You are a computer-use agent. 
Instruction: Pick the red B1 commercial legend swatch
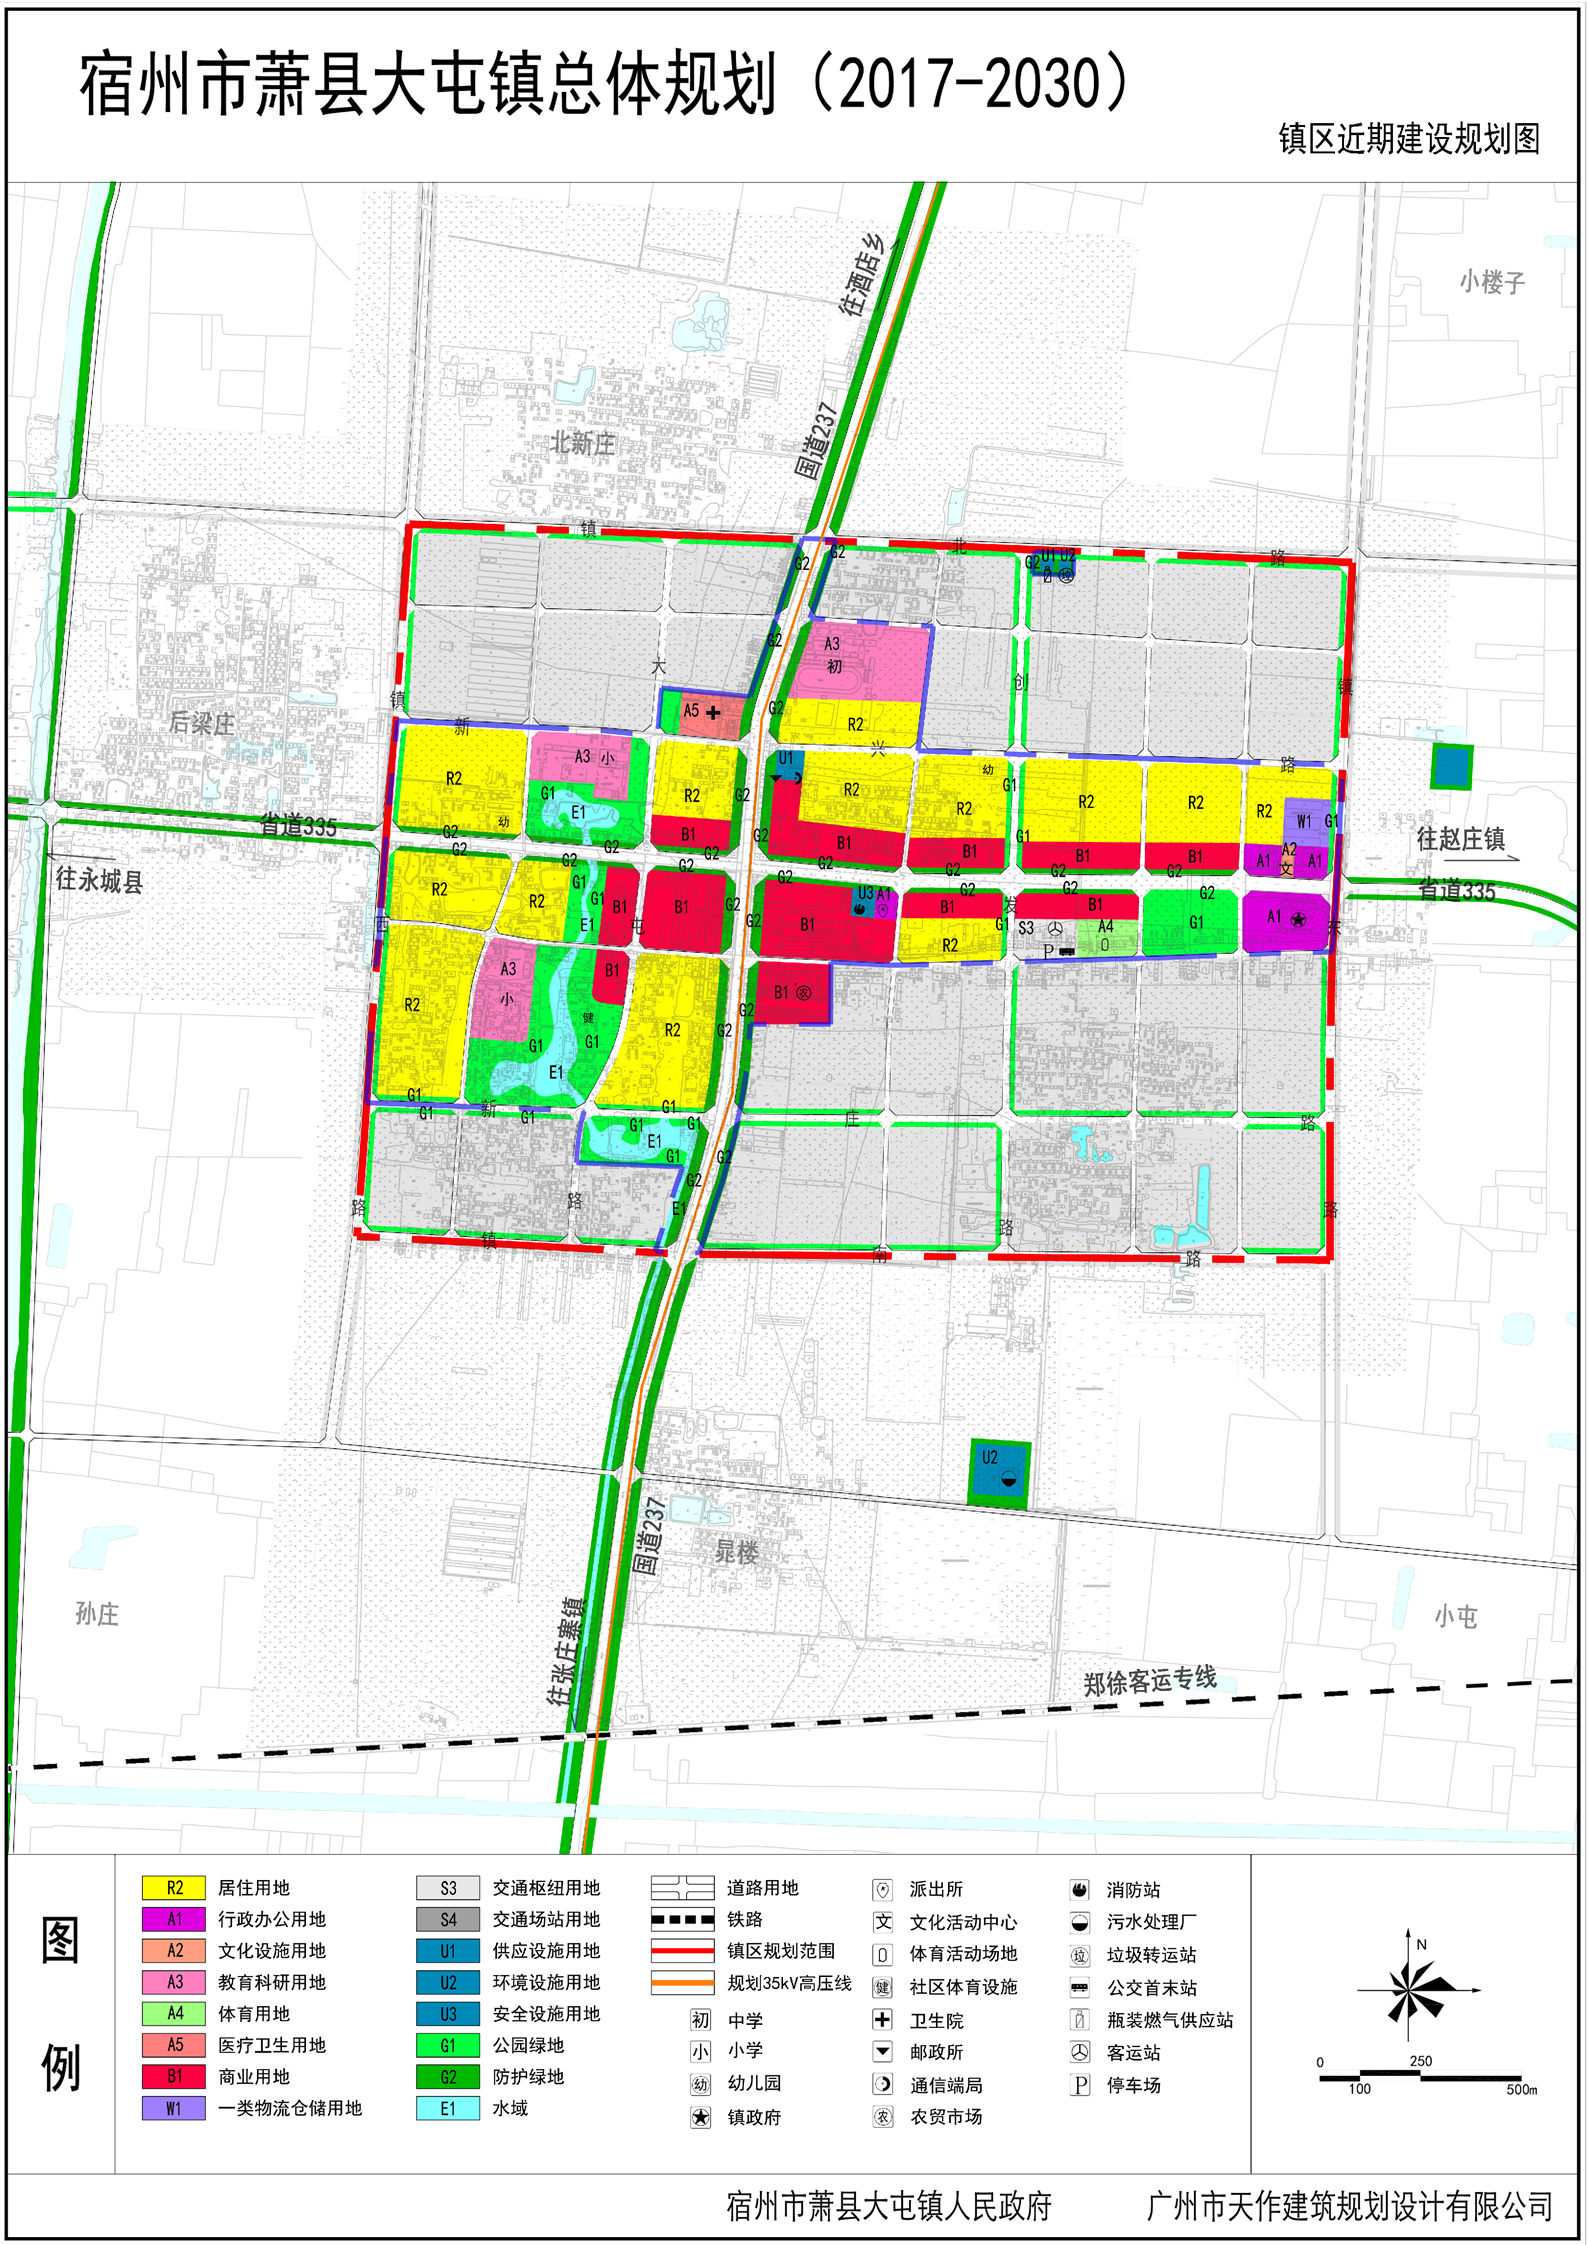(173, 2076)
